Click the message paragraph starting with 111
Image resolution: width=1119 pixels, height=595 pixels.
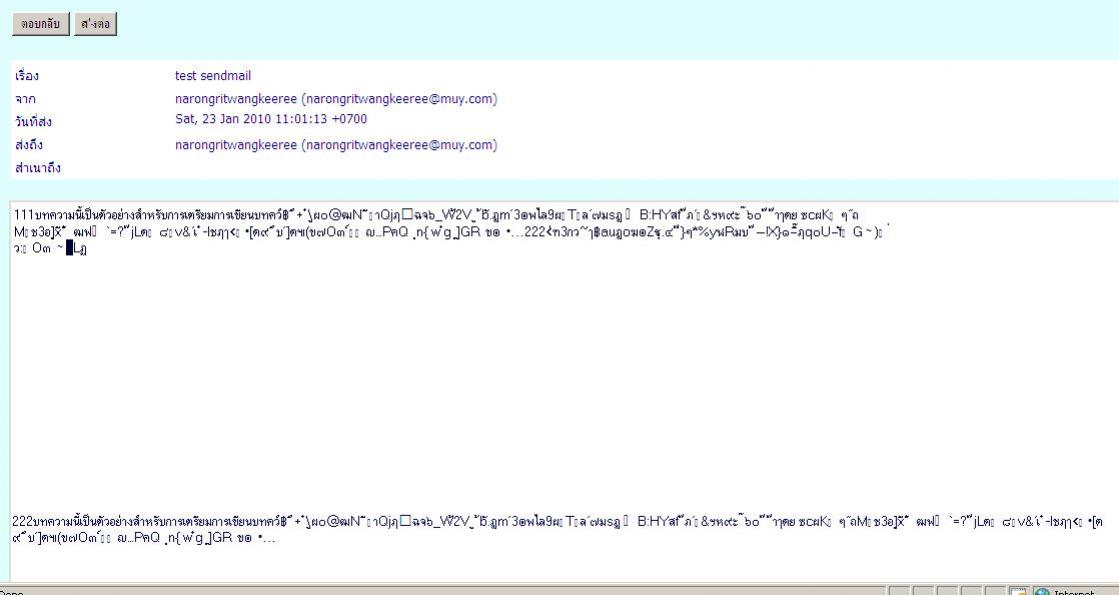click(x=450, y=231)
